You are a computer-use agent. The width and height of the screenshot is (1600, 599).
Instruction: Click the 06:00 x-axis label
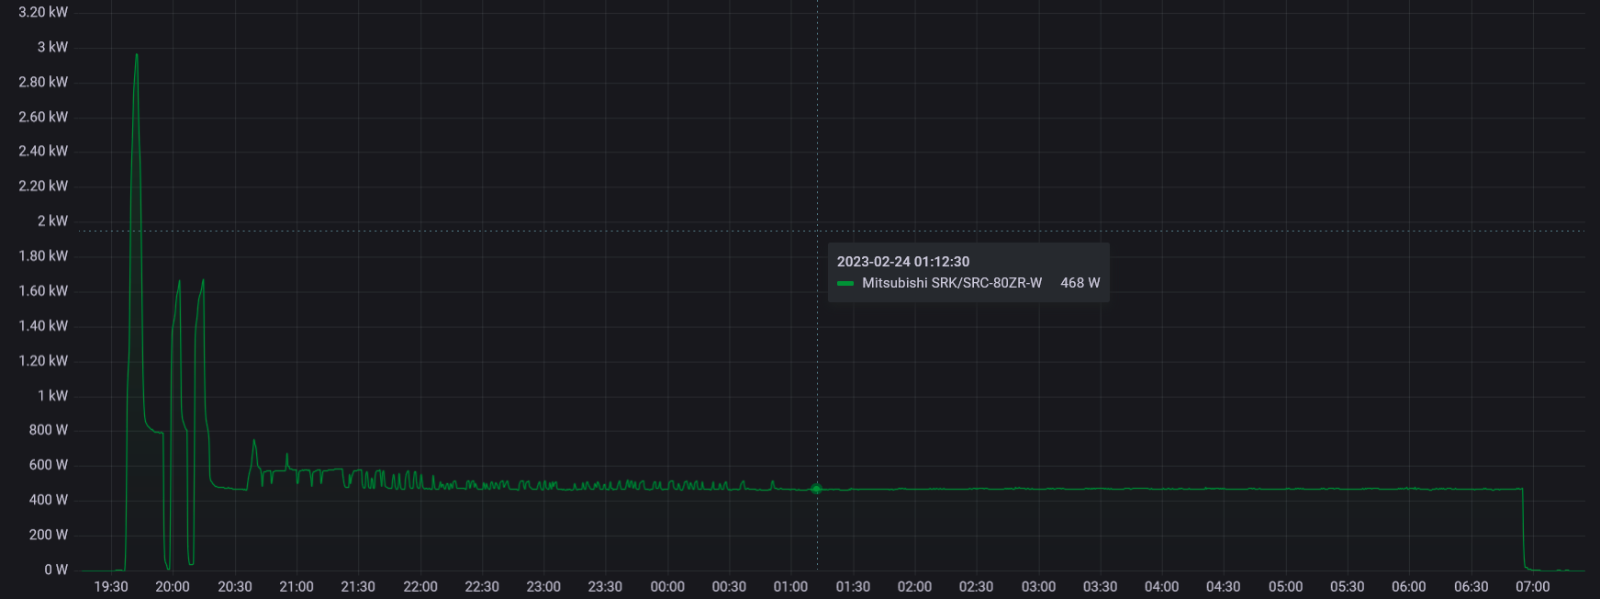pos(1409,587)
